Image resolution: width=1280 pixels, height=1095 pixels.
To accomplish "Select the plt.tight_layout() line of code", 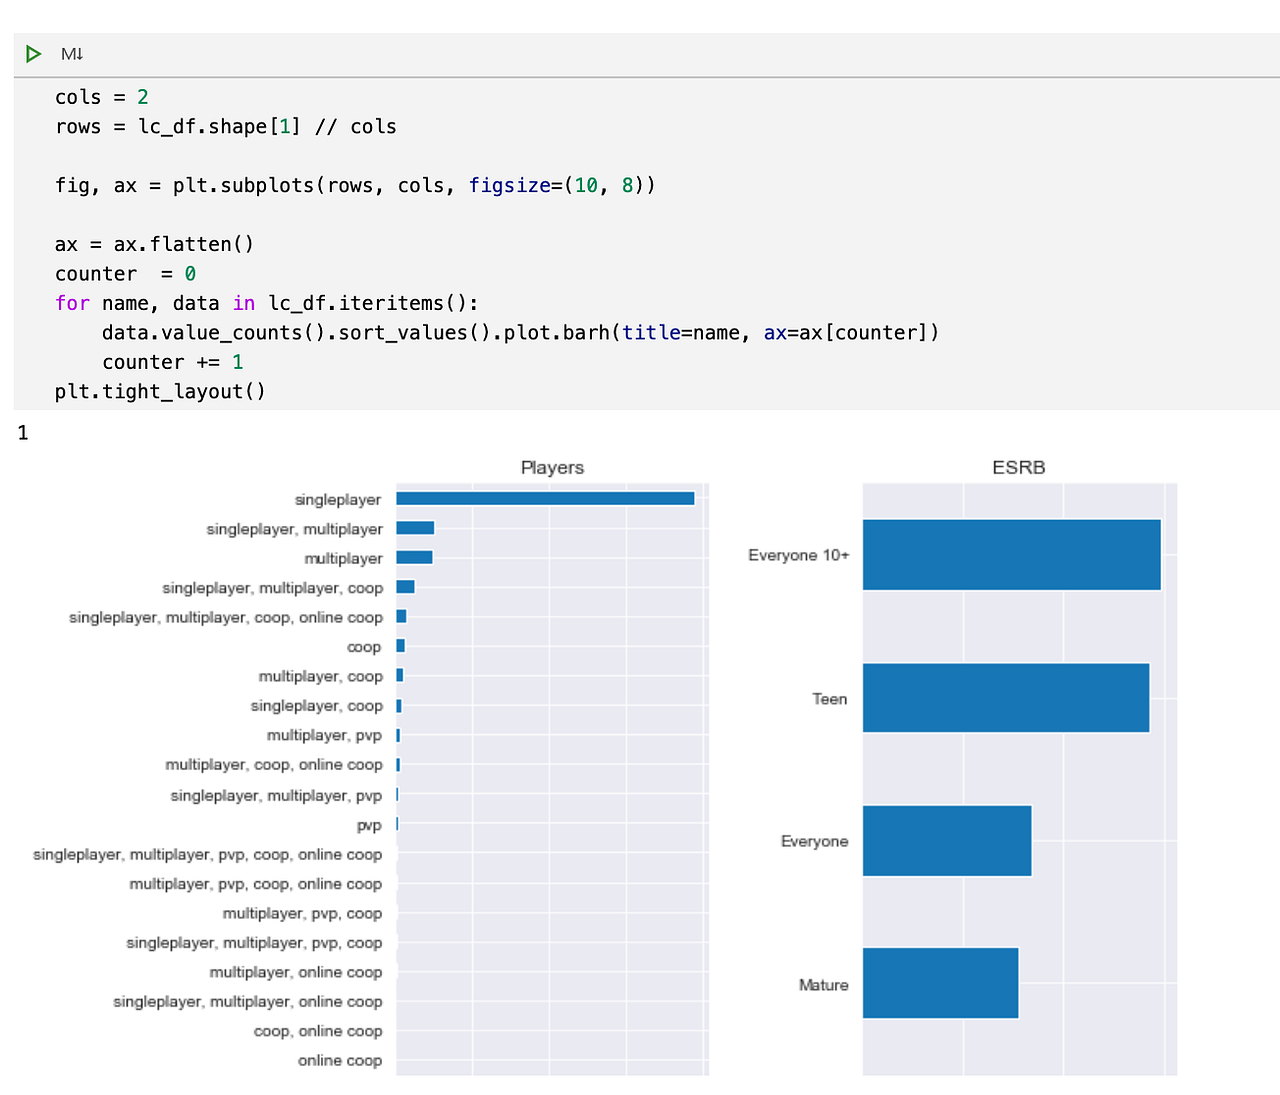I will coord(159,391).
